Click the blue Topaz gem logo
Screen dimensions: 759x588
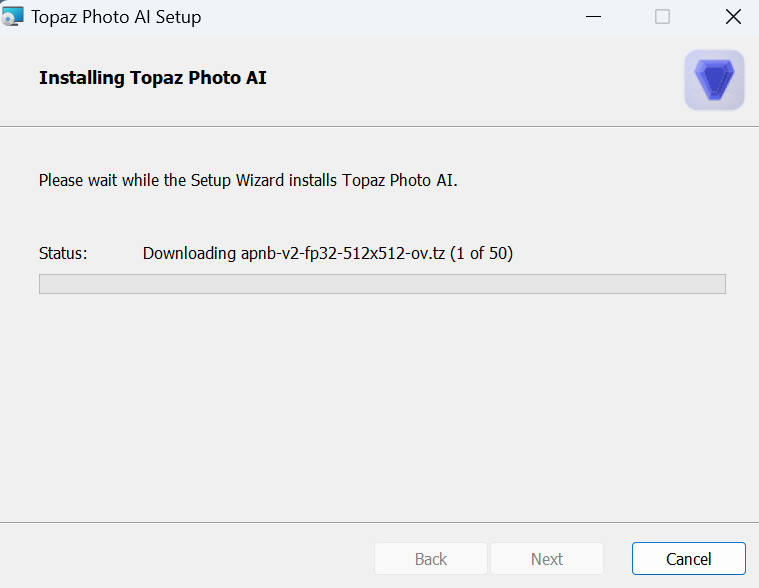point(714,80)
